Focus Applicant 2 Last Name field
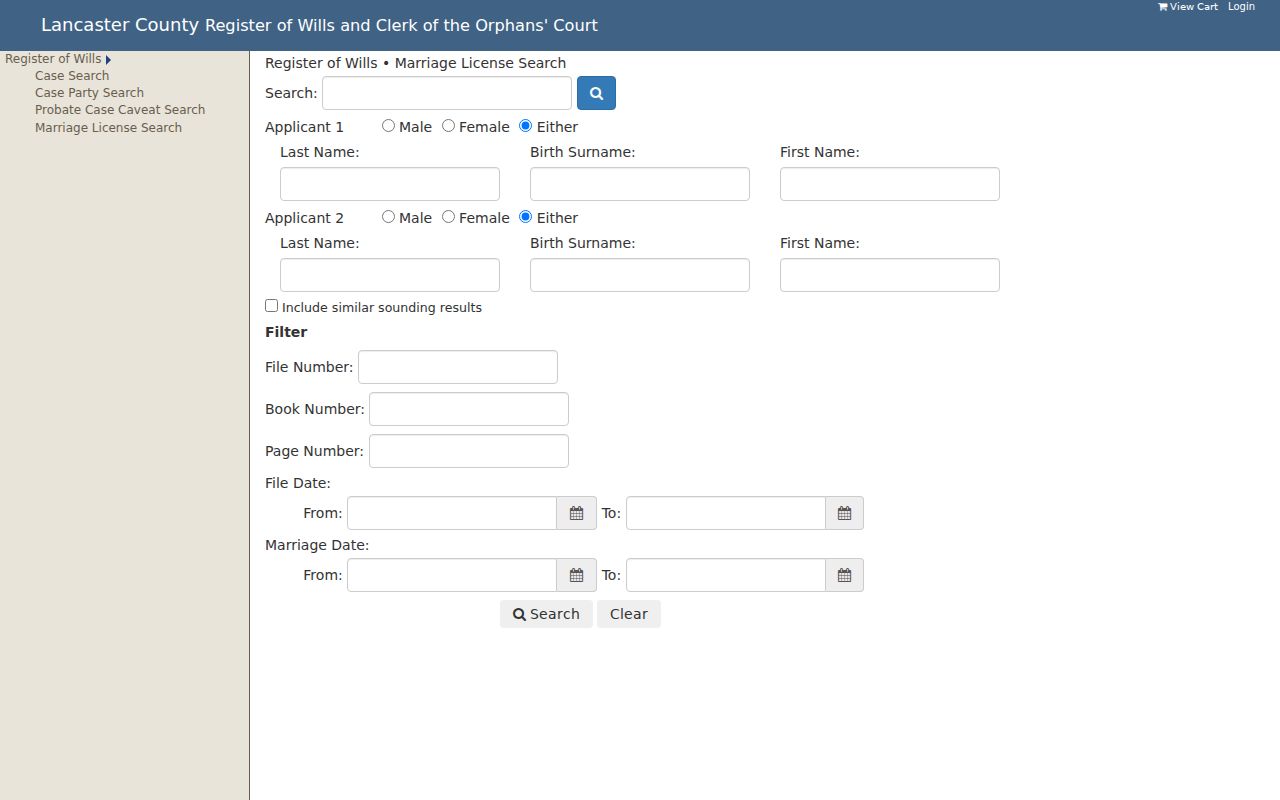 tap(390, 275)
